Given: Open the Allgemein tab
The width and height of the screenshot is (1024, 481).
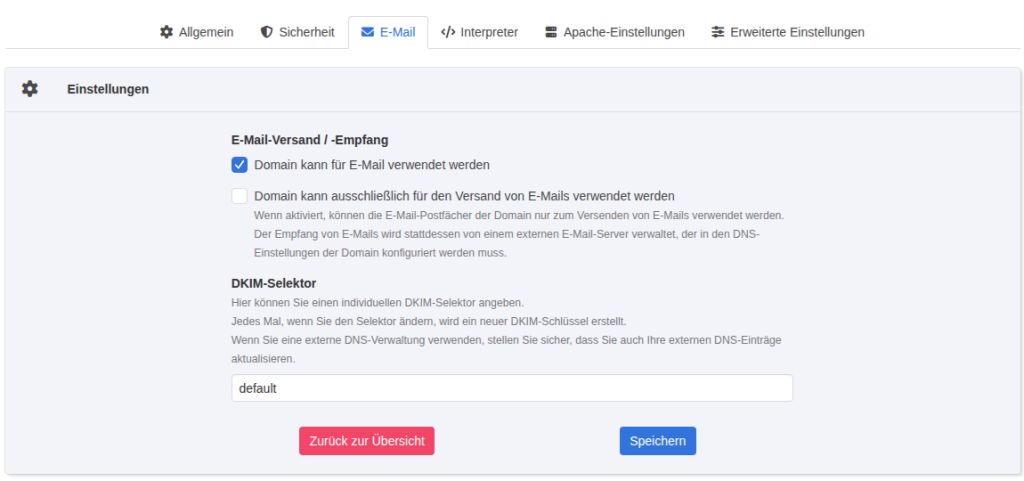Looking at the screenshot, I should (x=197, y=32).
